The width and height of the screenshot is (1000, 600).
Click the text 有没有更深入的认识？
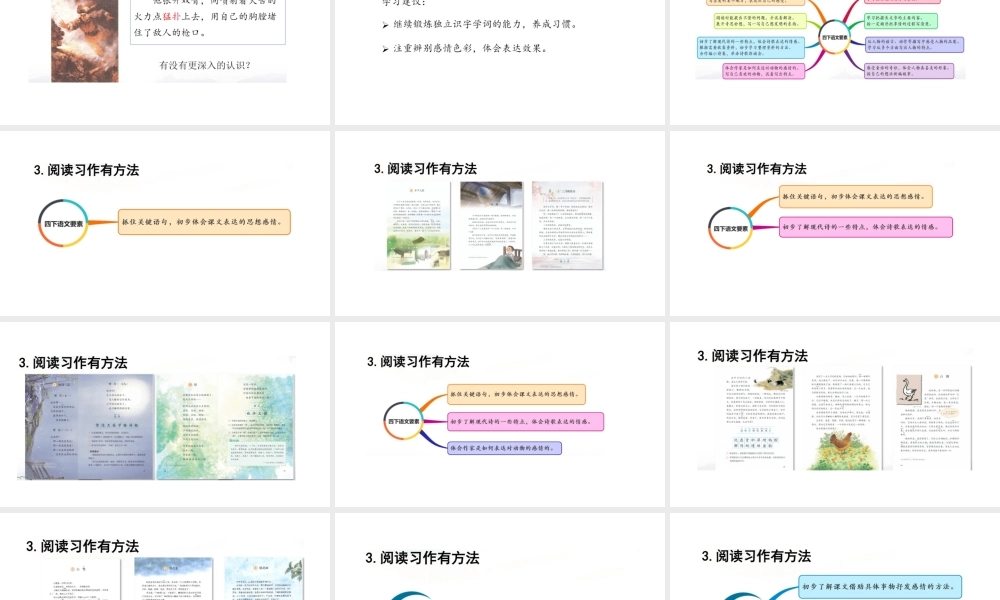tap(205, 65)
